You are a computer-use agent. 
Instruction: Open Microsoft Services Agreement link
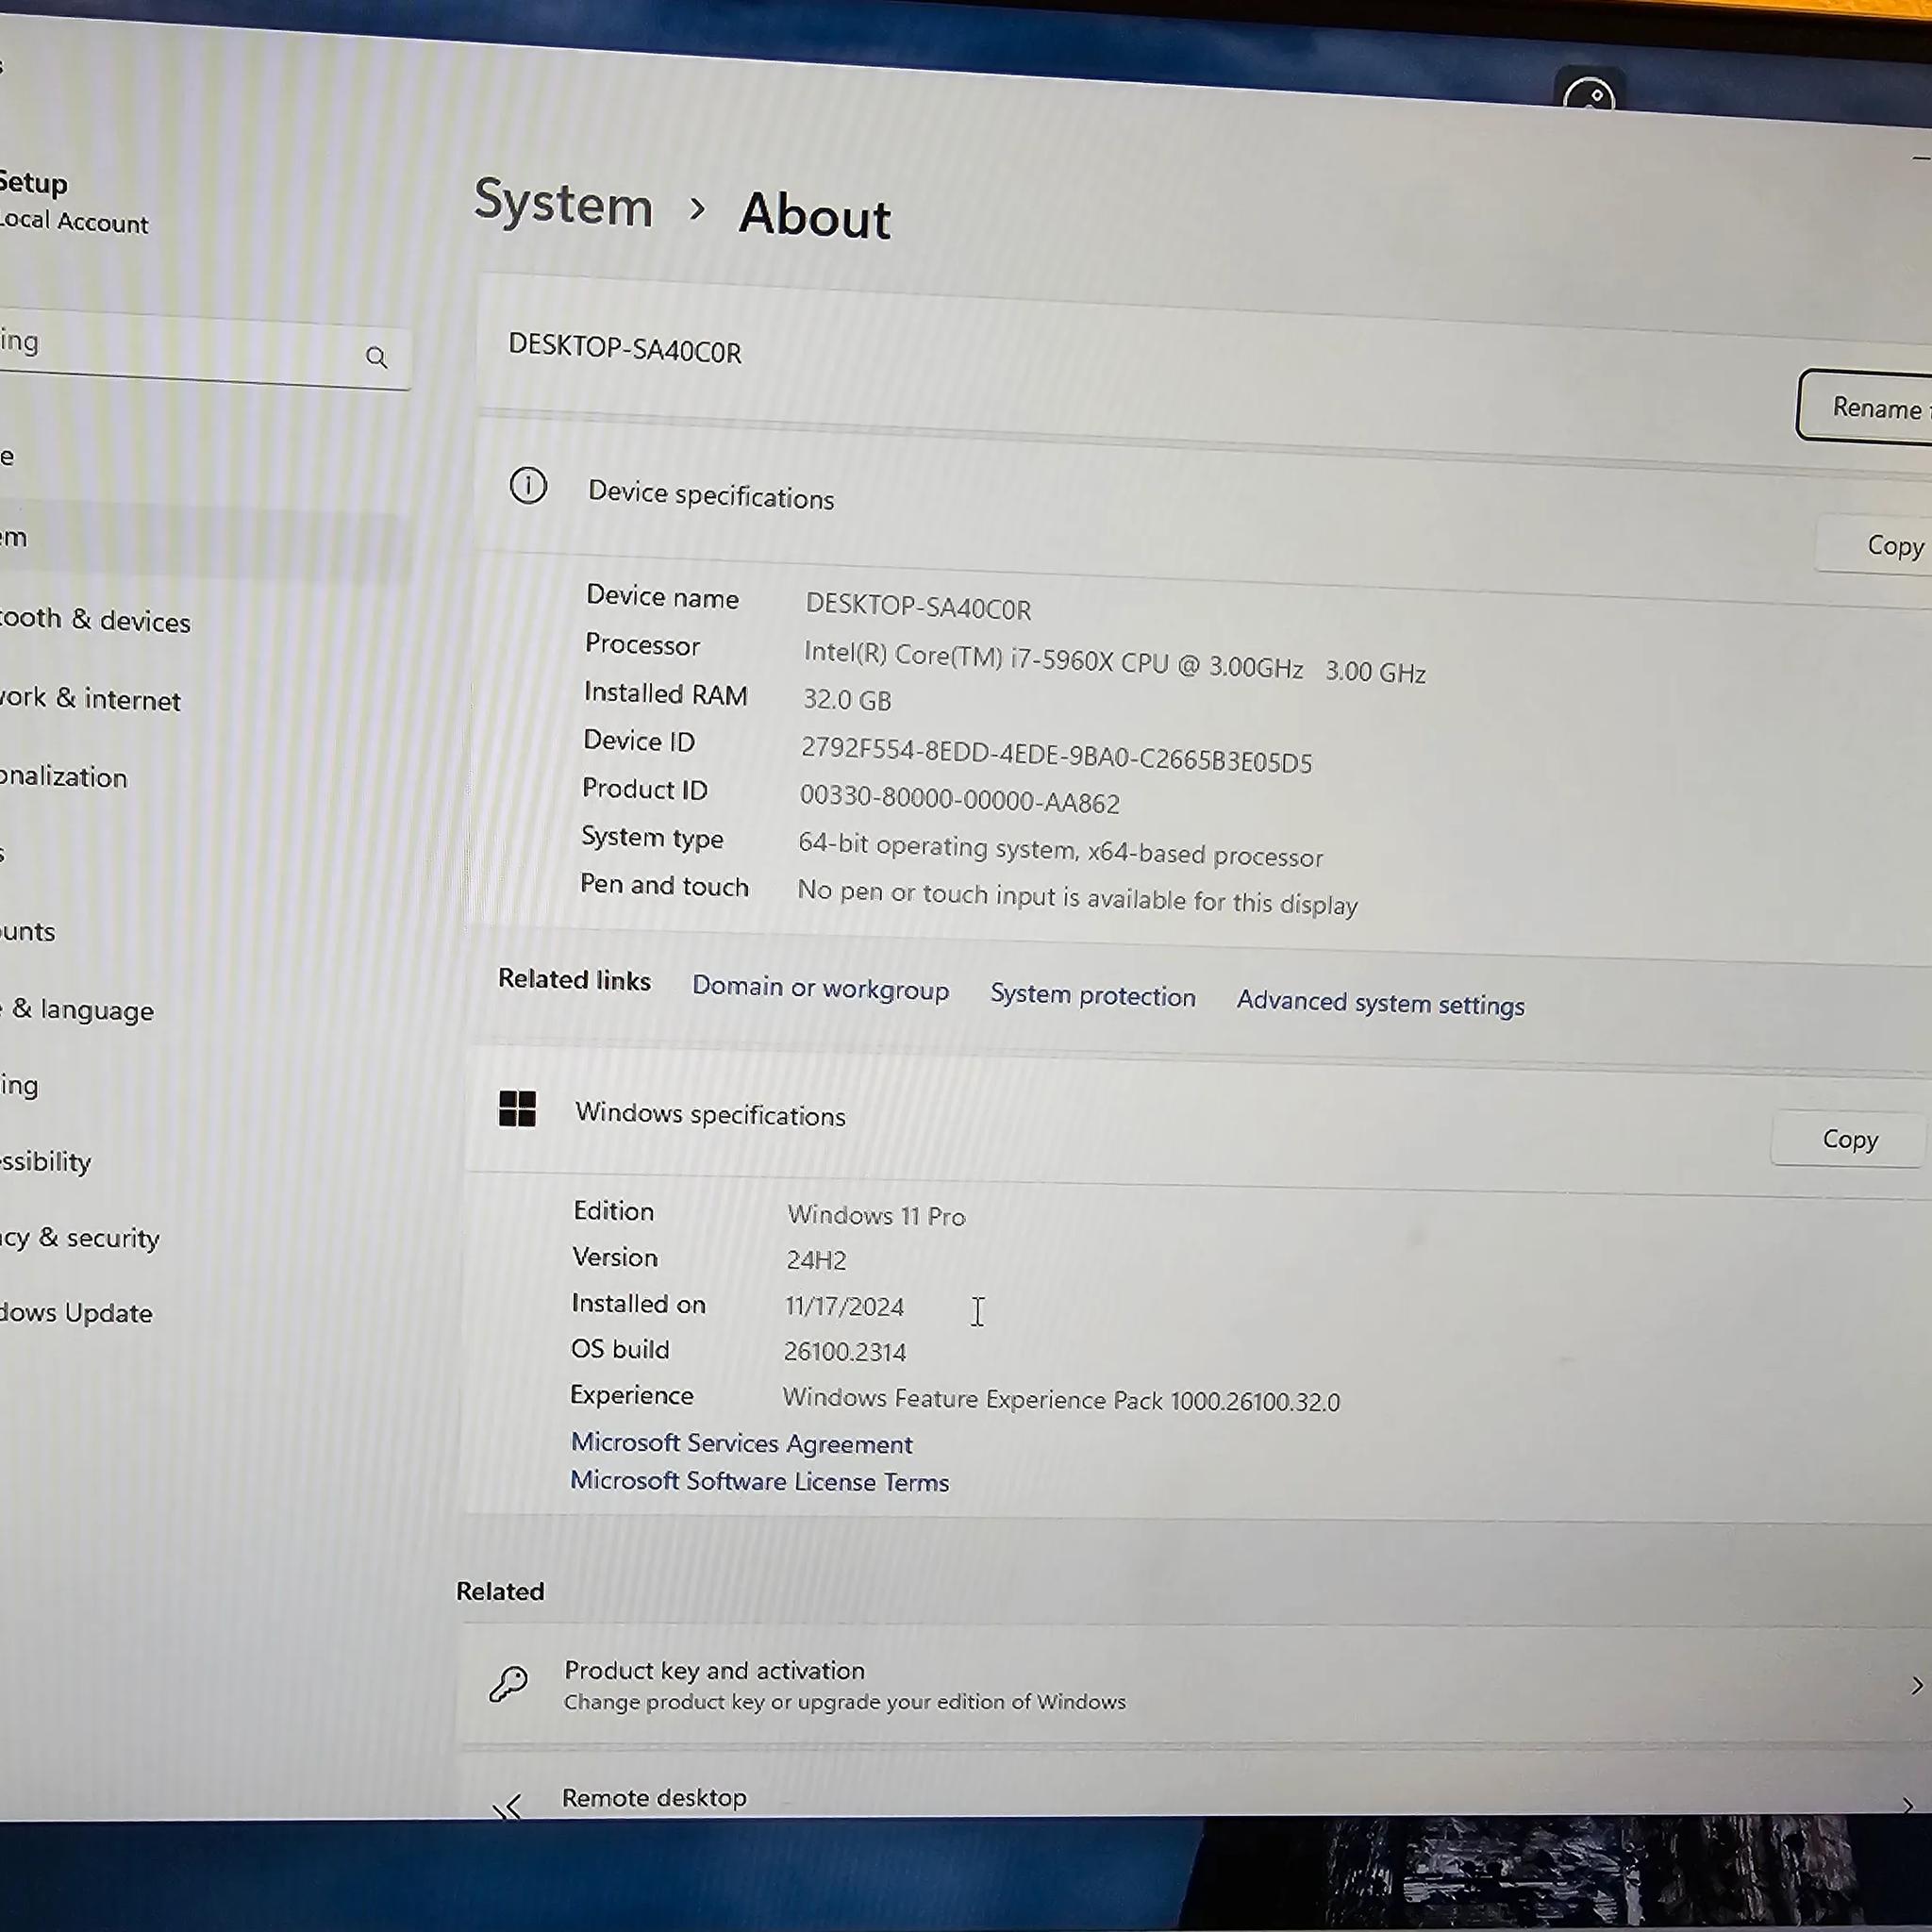click(741, 1443)
